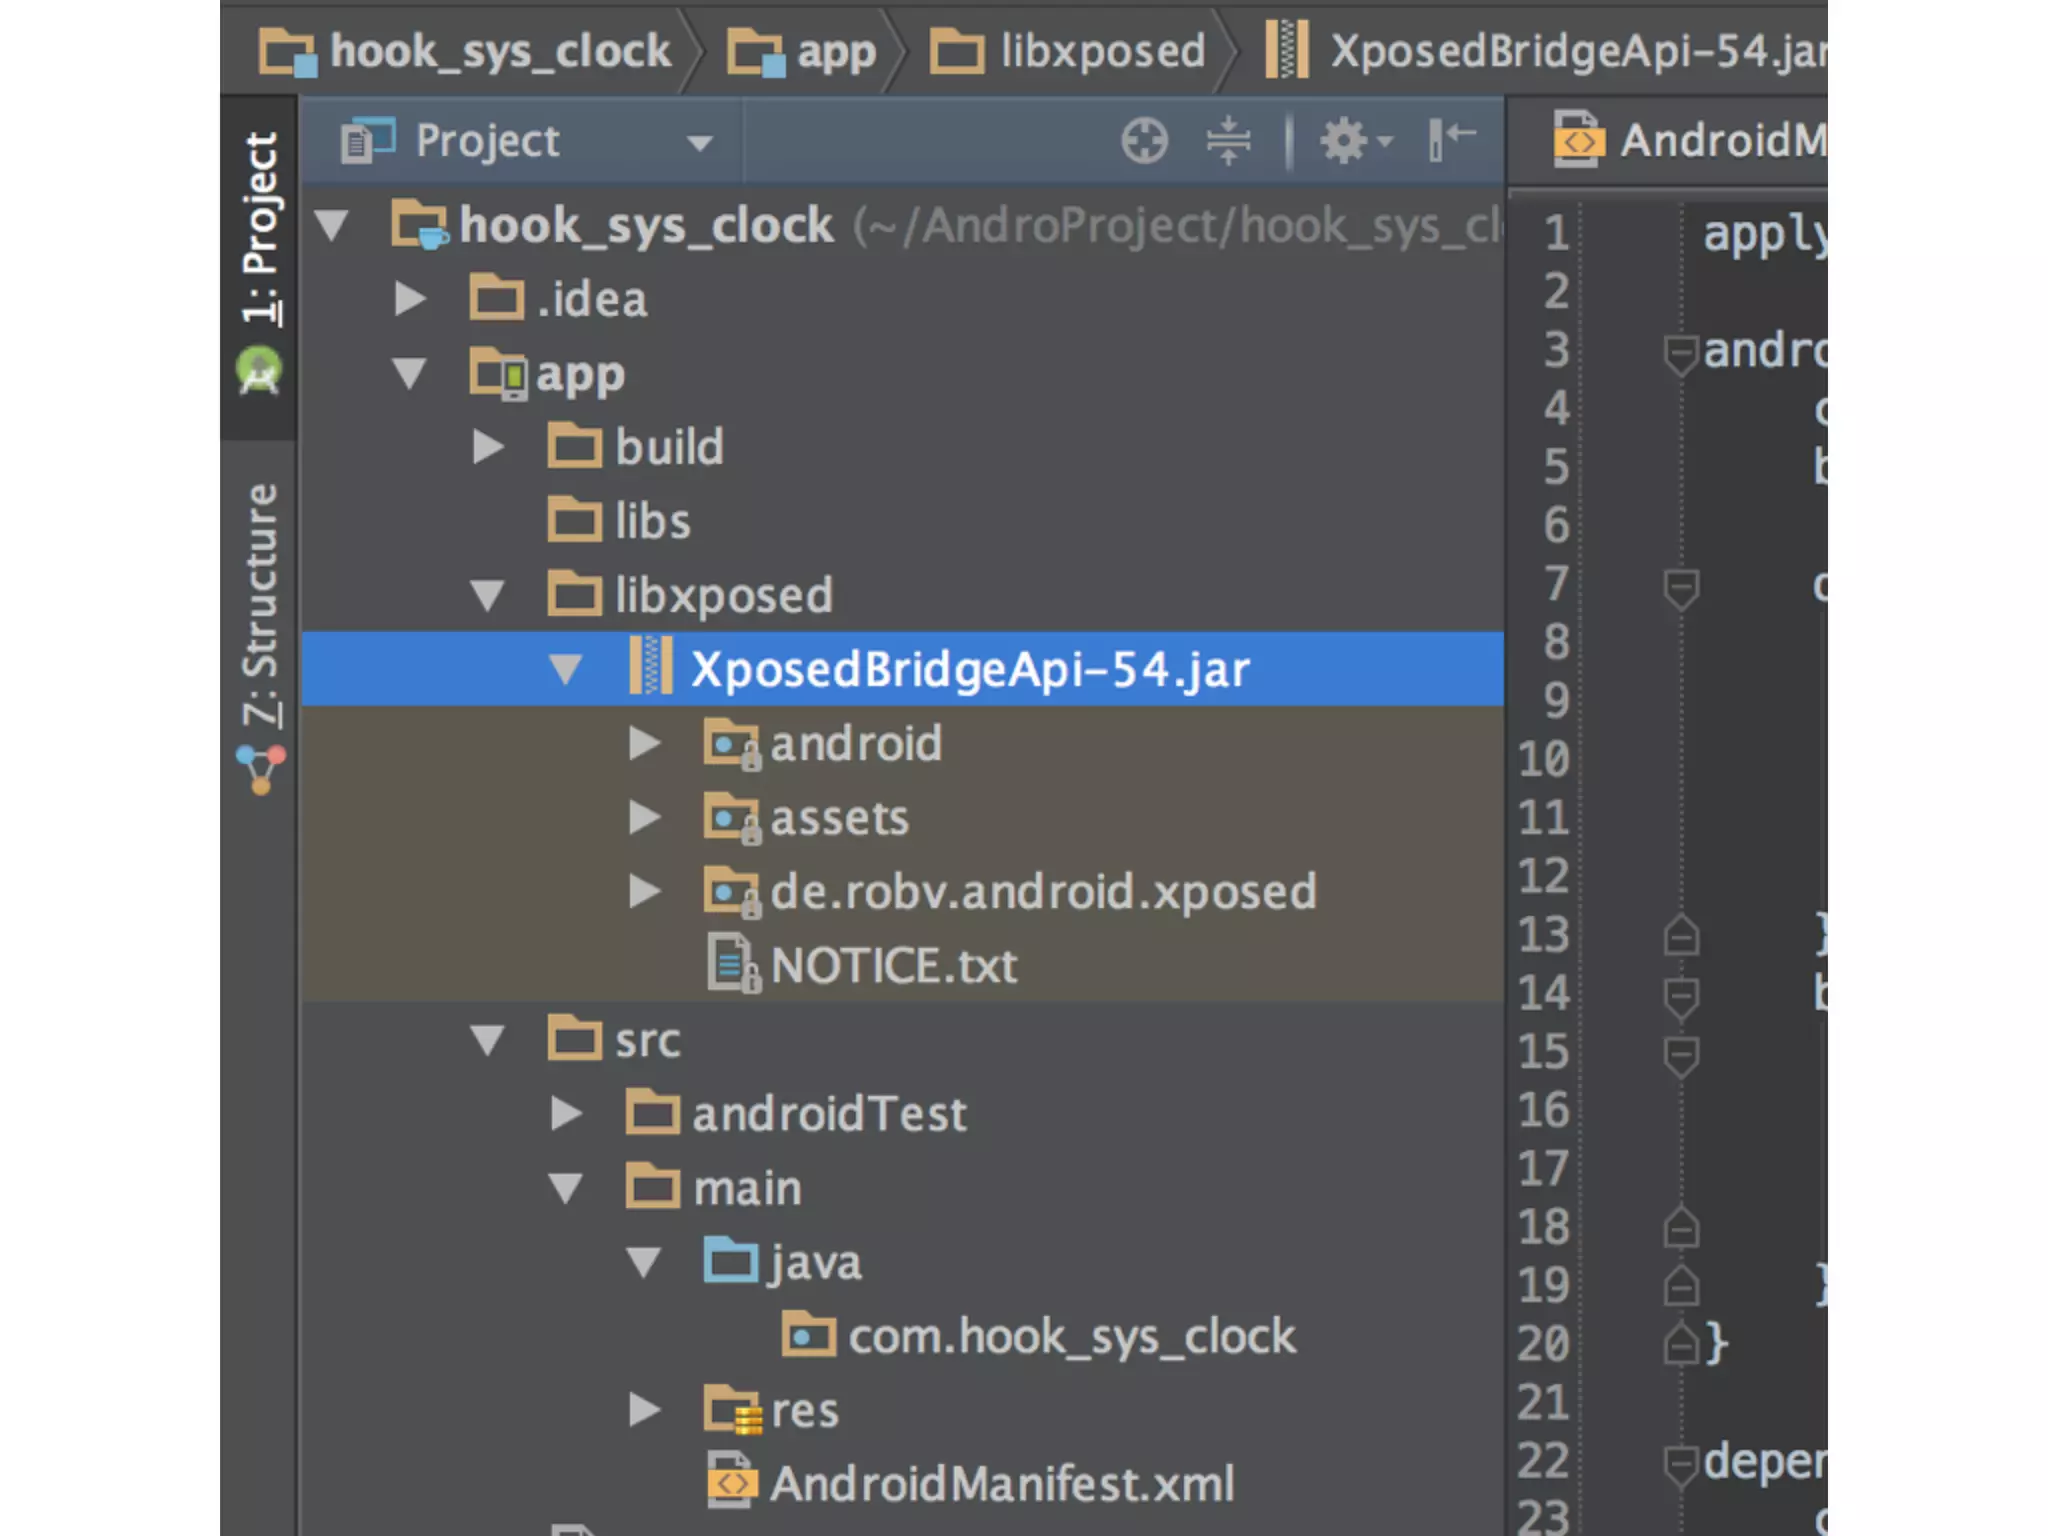Select the build folder icon
This screenshot has height=1536, width=2048.
575,445
